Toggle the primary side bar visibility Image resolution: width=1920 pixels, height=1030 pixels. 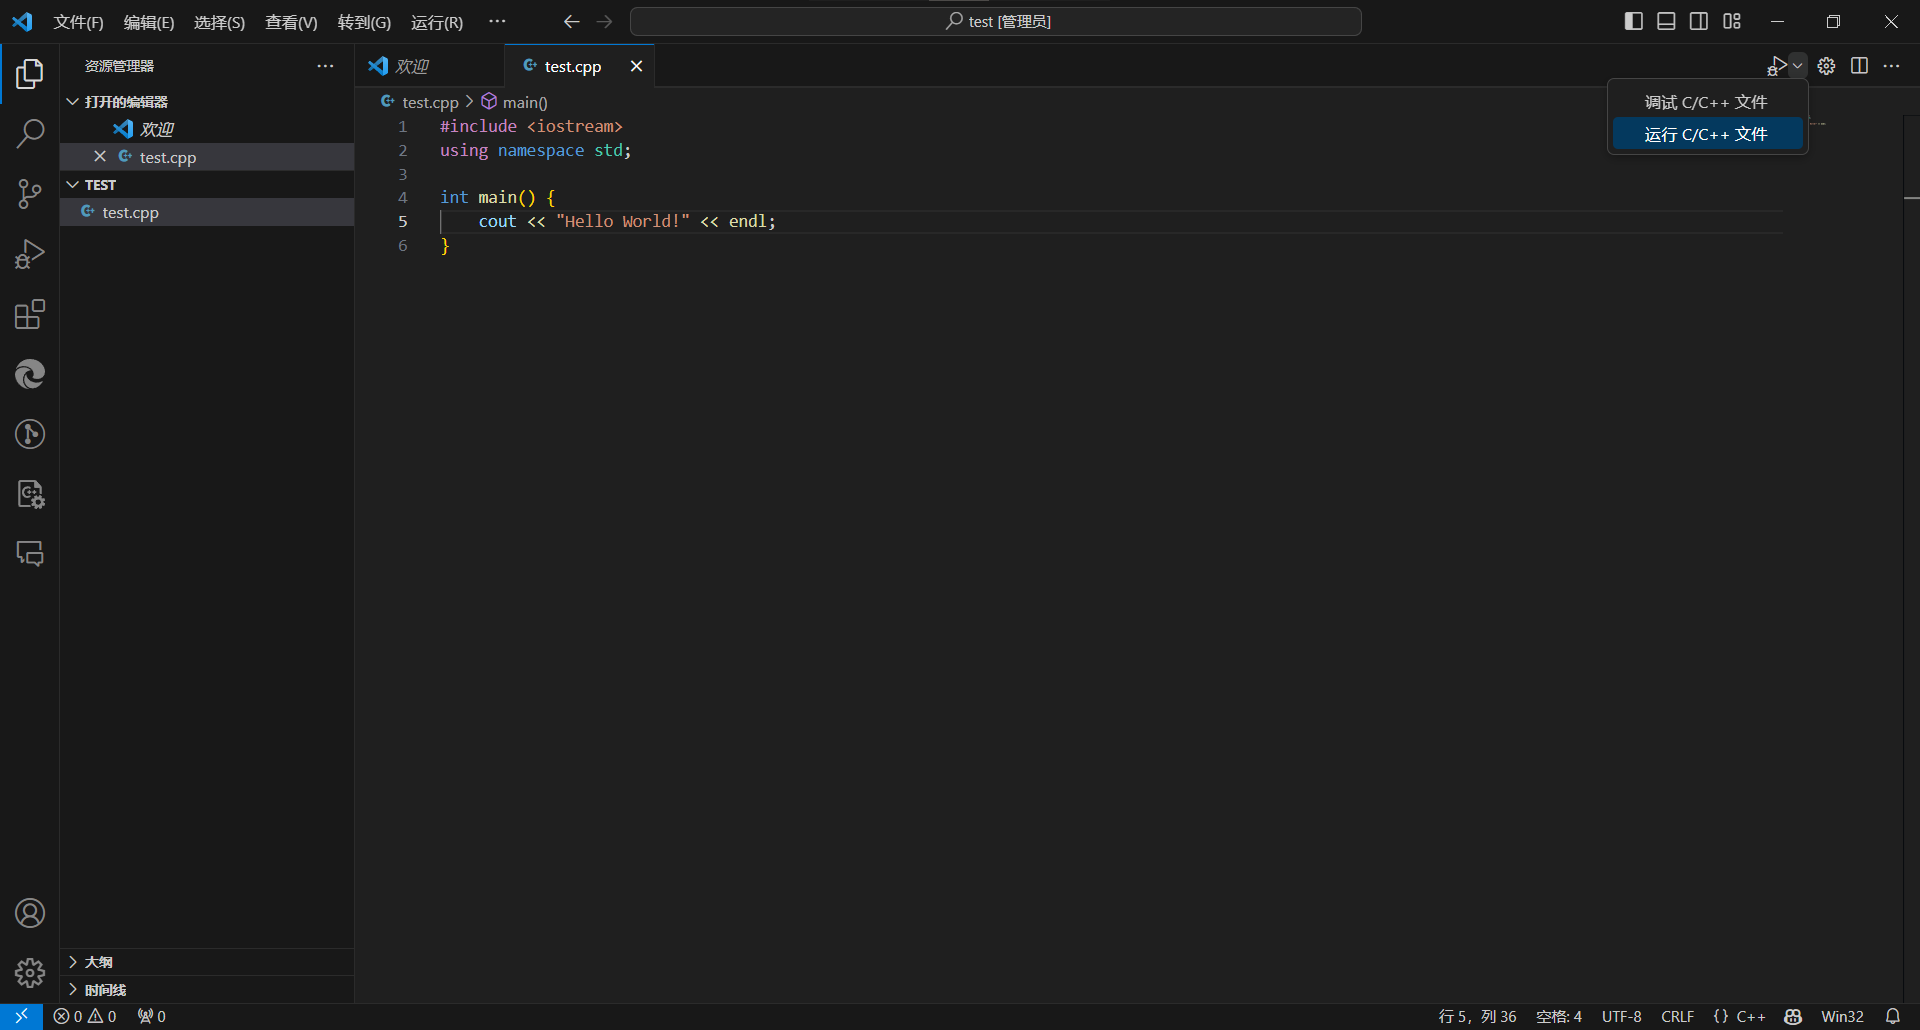pyautogui.click(x=1633, y=22)
